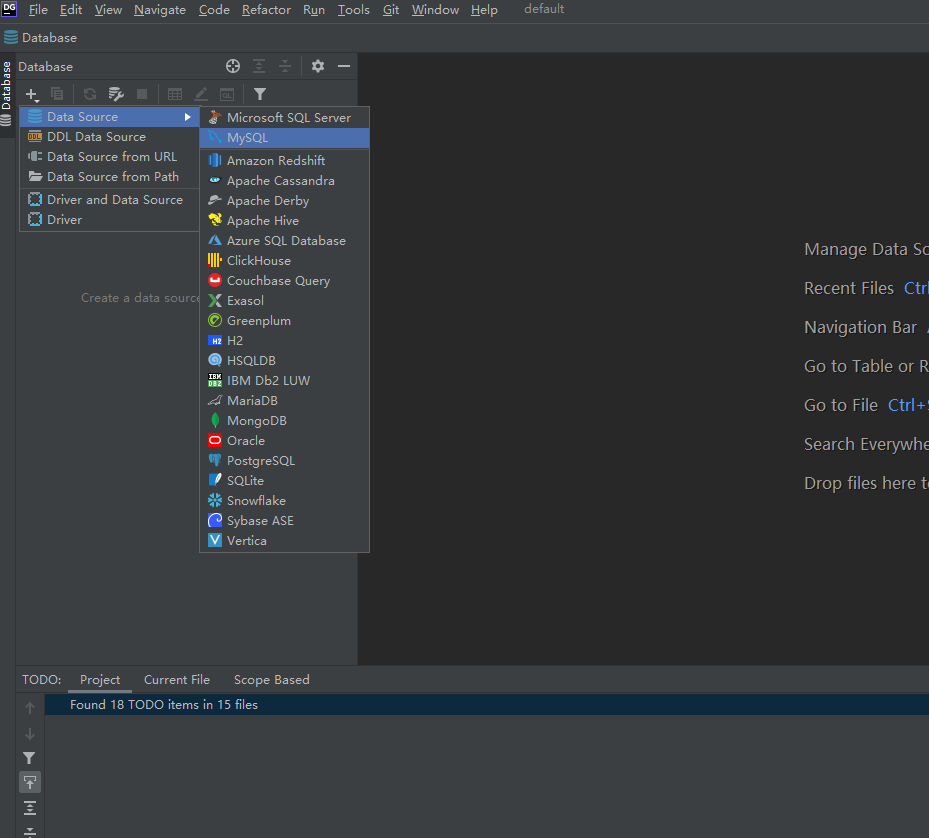Click the locate crosshair icon in Database panel header
This screenshot has height=838, width=929.
(x=233, y=66)
